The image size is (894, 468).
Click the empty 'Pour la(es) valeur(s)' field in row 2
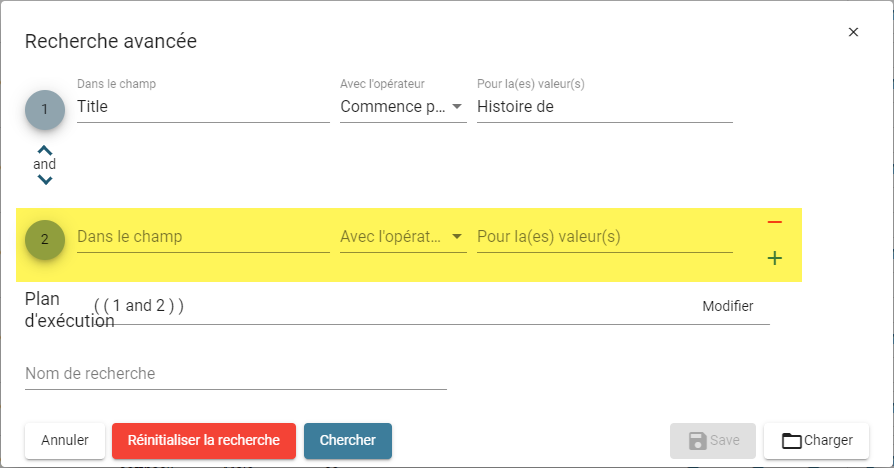point(604,237)
